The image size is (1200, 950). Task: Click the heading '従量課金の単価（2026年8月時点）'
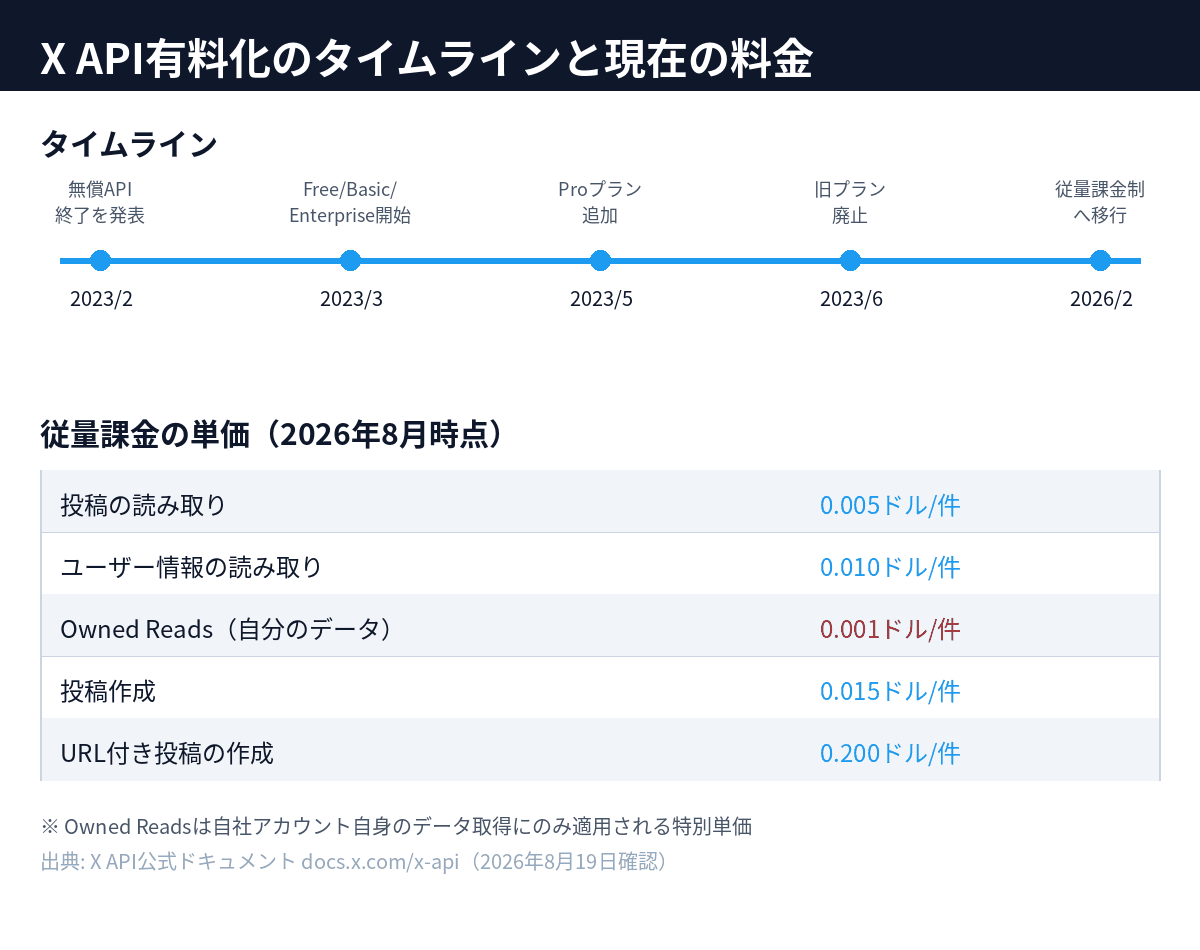tap(271, 435)
